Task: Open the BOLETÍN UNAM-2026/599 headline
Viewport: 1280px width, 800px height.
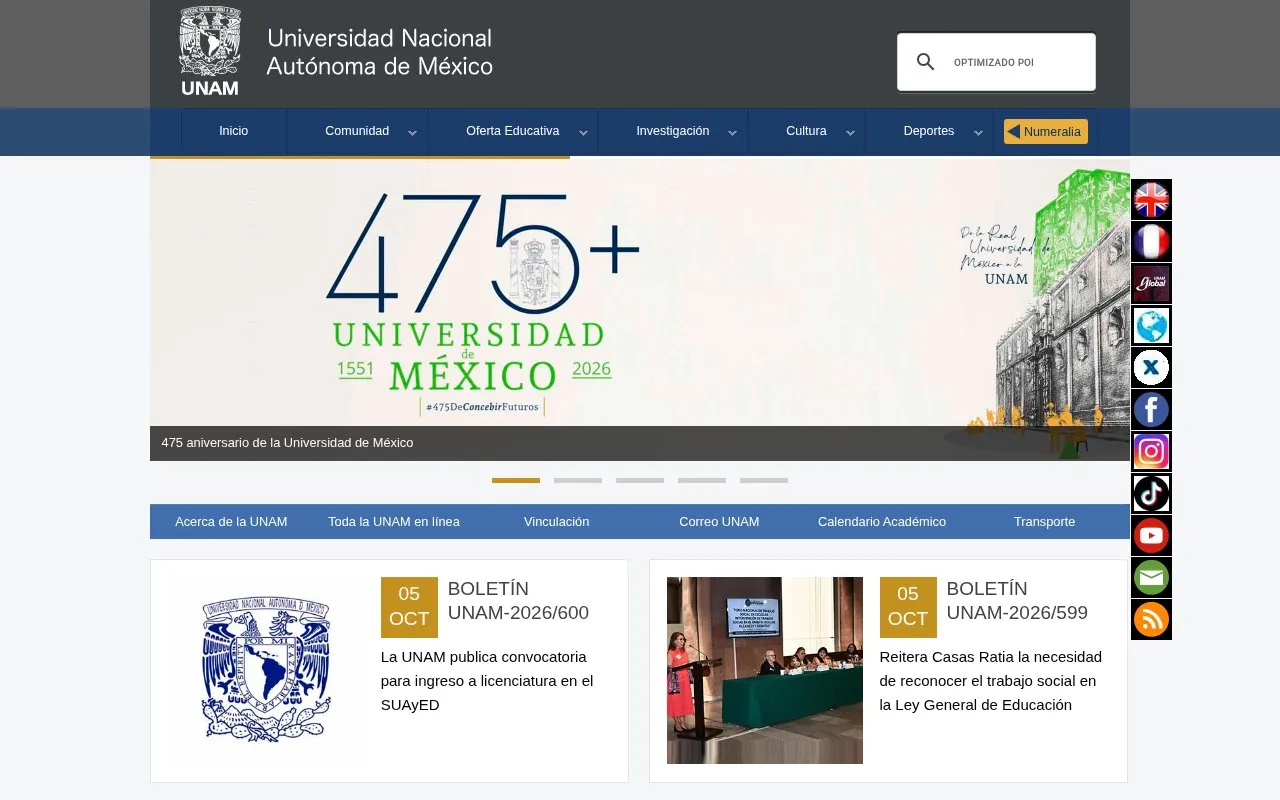Action: (1017, 601)
